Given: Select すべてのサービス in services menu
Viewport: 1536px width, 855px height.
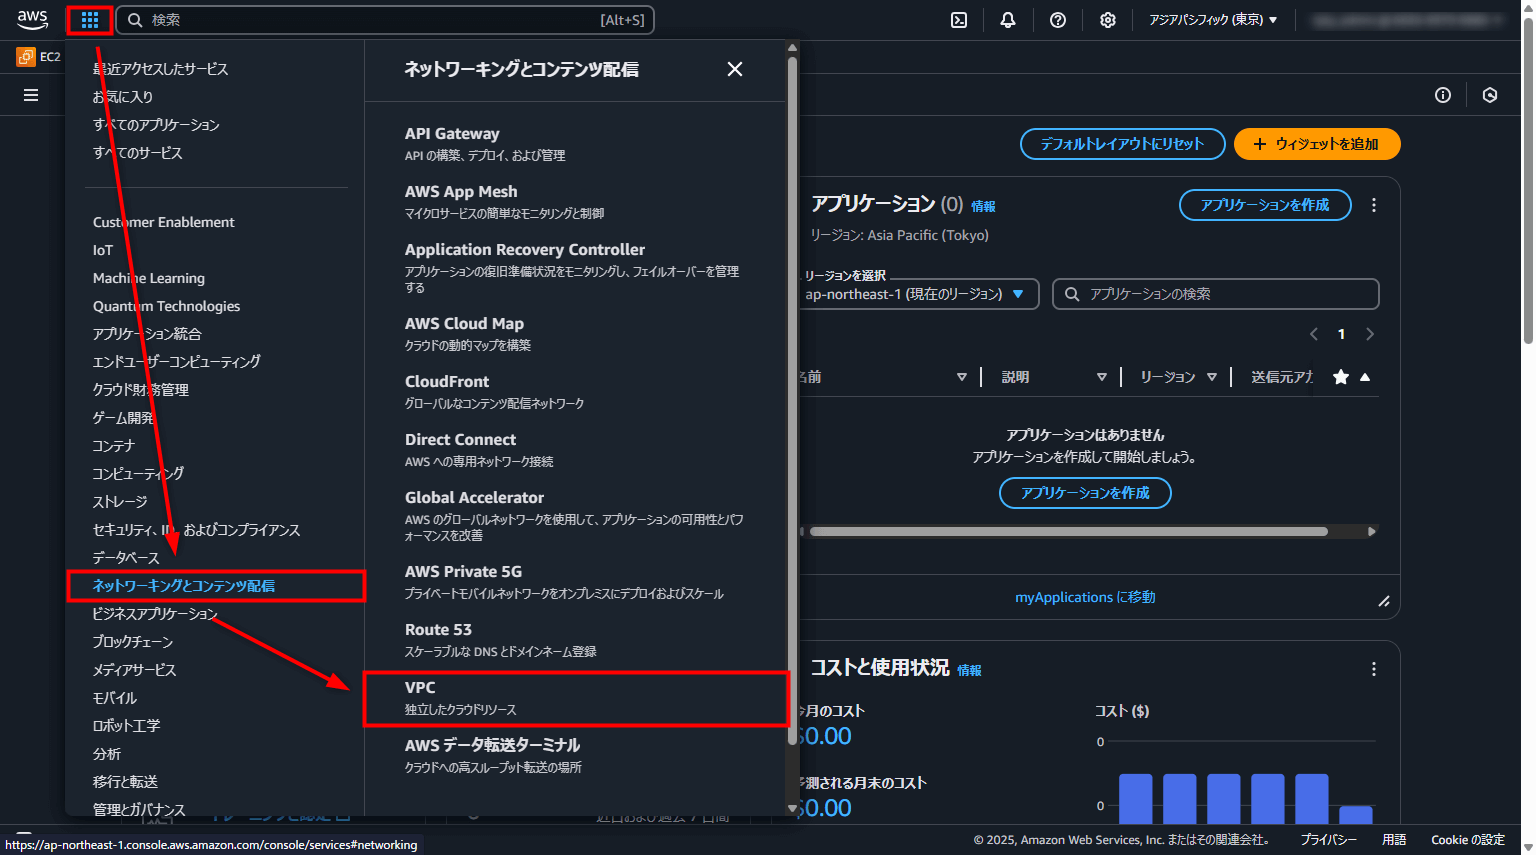Looking at the screenshot, I should coord(138,153).
